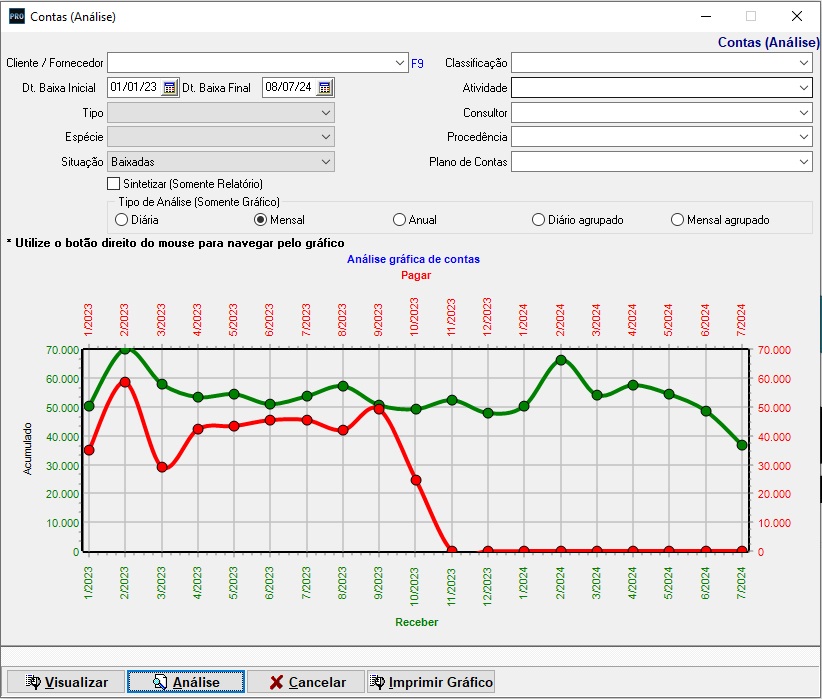Click the Dt. Baixa Inicial date field
Screen dimensions: 822x699
coord(135,88)
